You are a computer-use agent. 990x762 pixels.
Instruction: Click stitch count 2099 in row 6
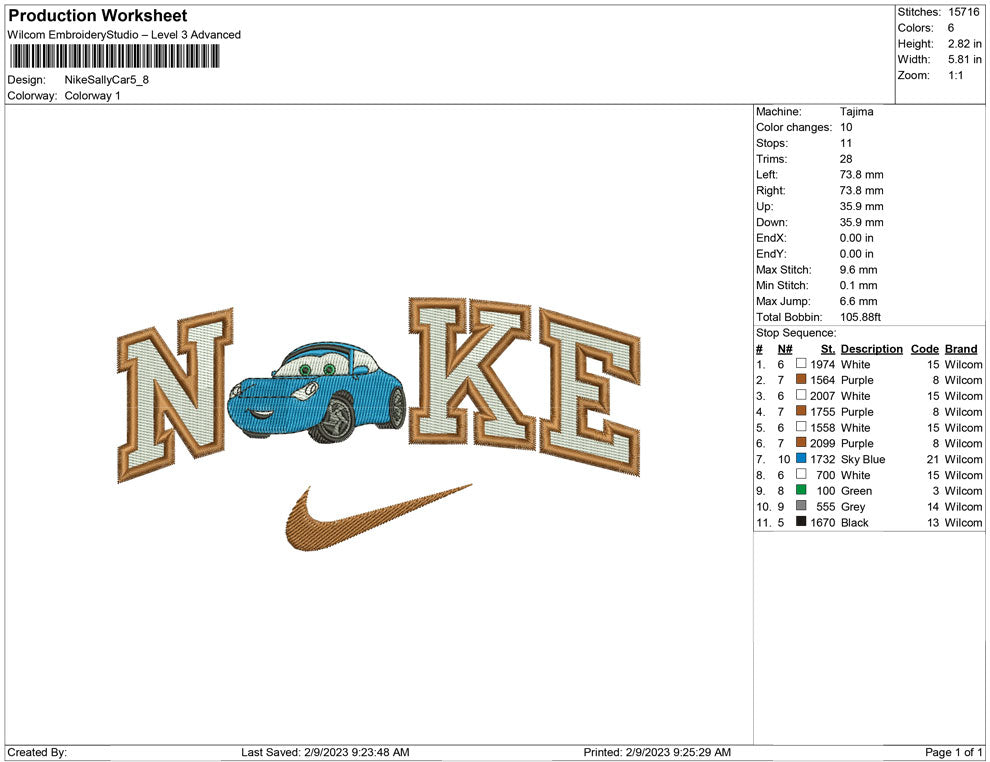(x=823, y=443)
